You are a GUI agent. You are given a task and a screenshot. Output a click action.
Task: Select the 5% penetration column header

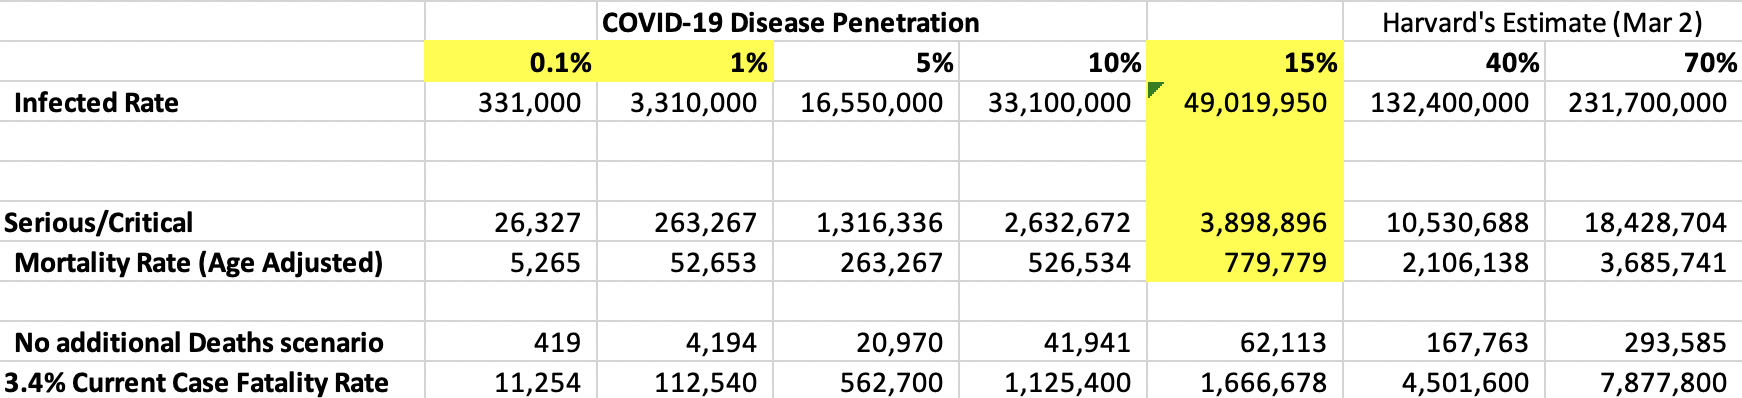(x=866, y=62)
